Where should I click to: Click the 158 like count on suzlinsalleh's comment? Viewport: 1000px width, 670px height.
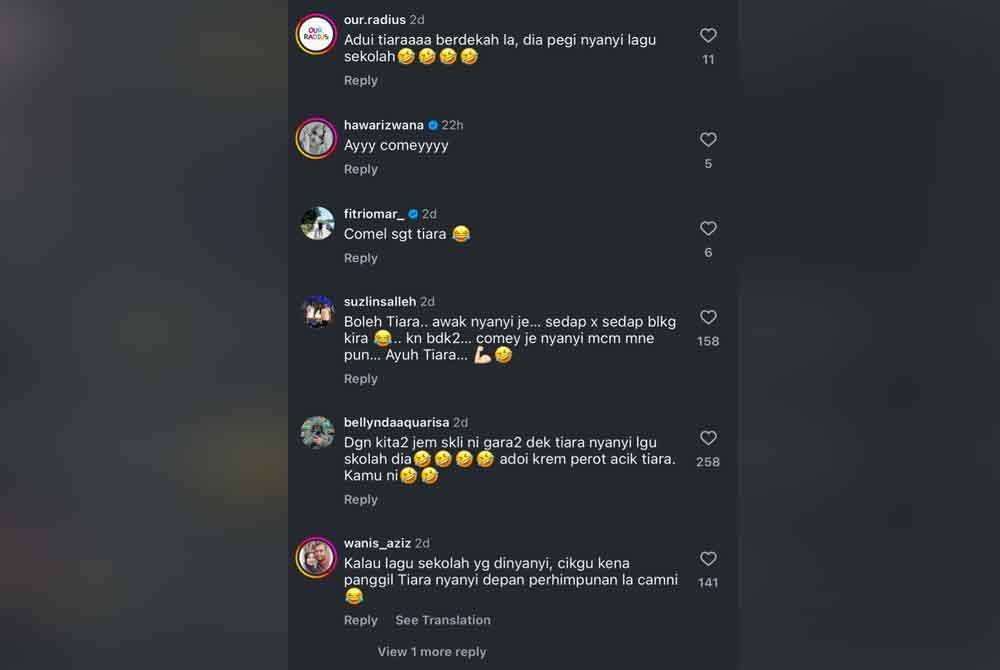coord(707,340)
